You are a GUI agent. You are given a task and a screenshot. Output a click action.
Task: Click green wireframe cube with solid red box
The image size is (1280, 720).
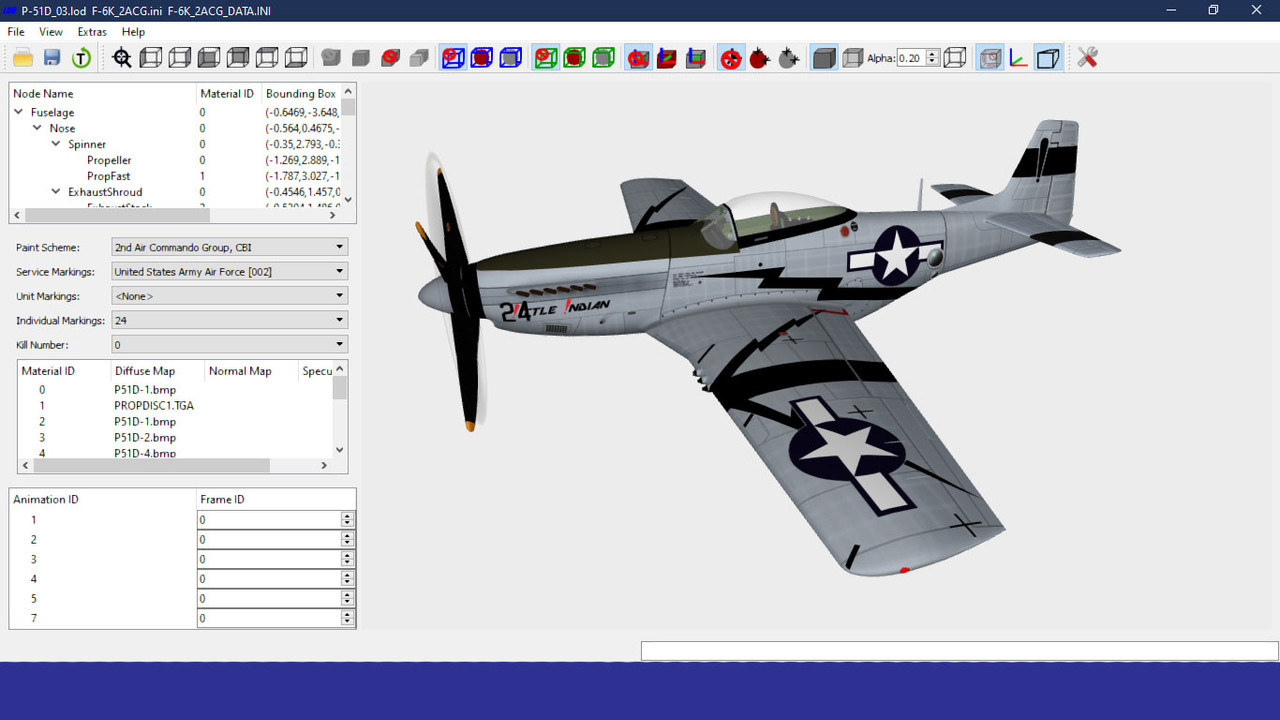pyautogui.click(x=574, y=58)
